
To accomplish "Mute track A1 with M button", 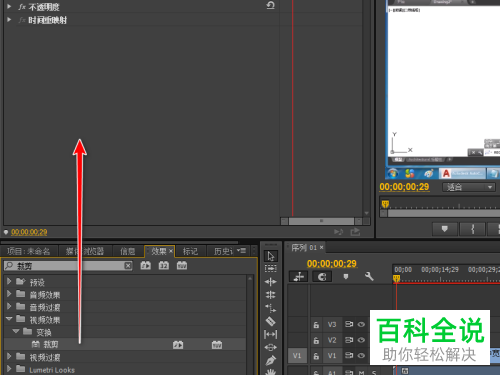I will [x=361, y=372].
